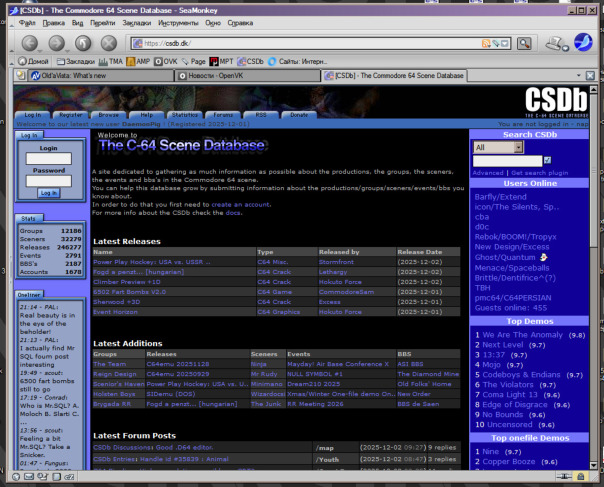Open Mail & Newsgroups from the status bar
The width and height of the screenshot is (604, 487).
29,477
